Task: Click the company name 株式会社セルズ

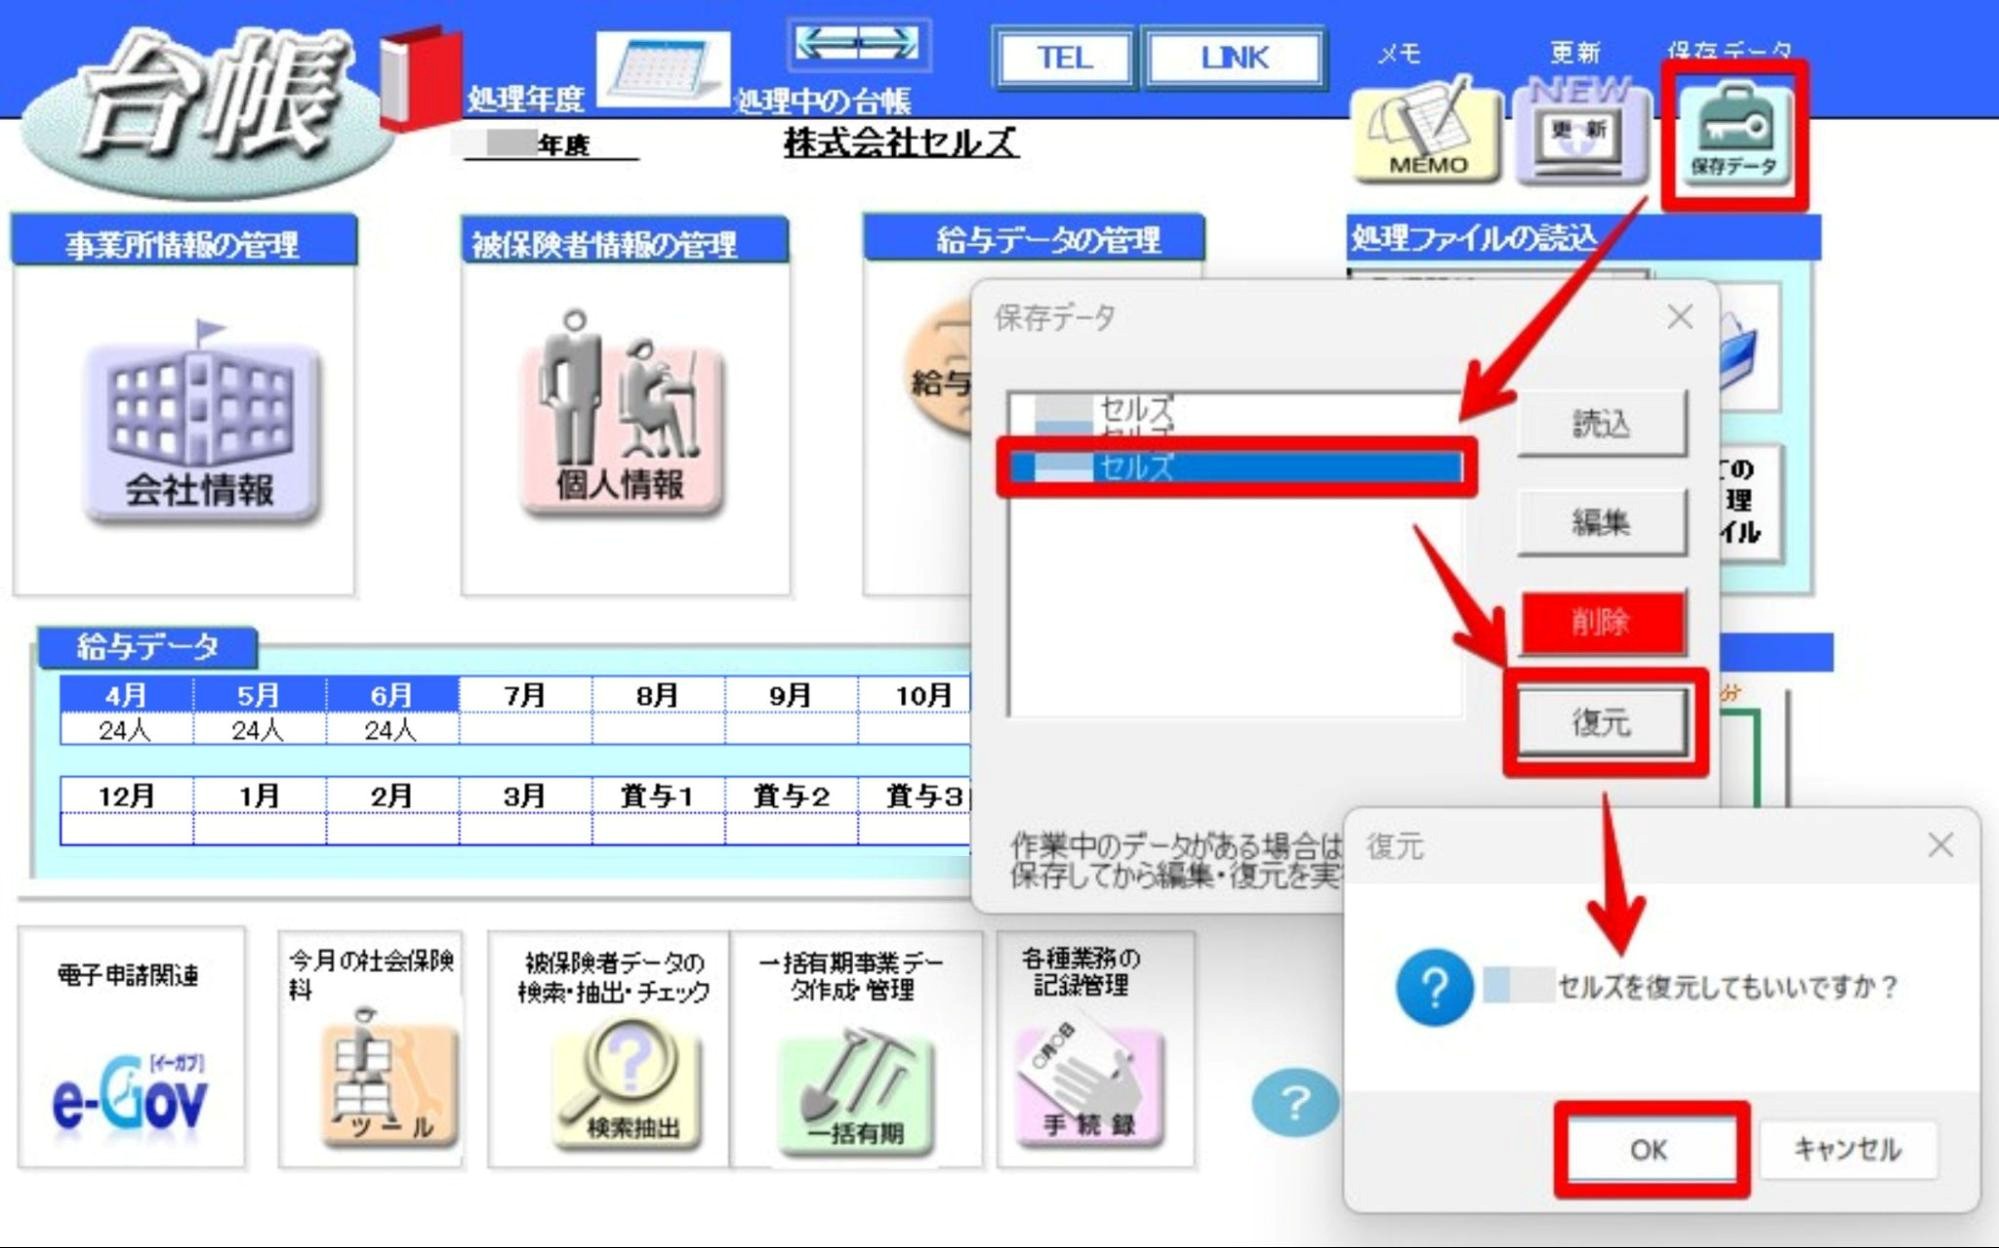Action: (x=900, y=144)
